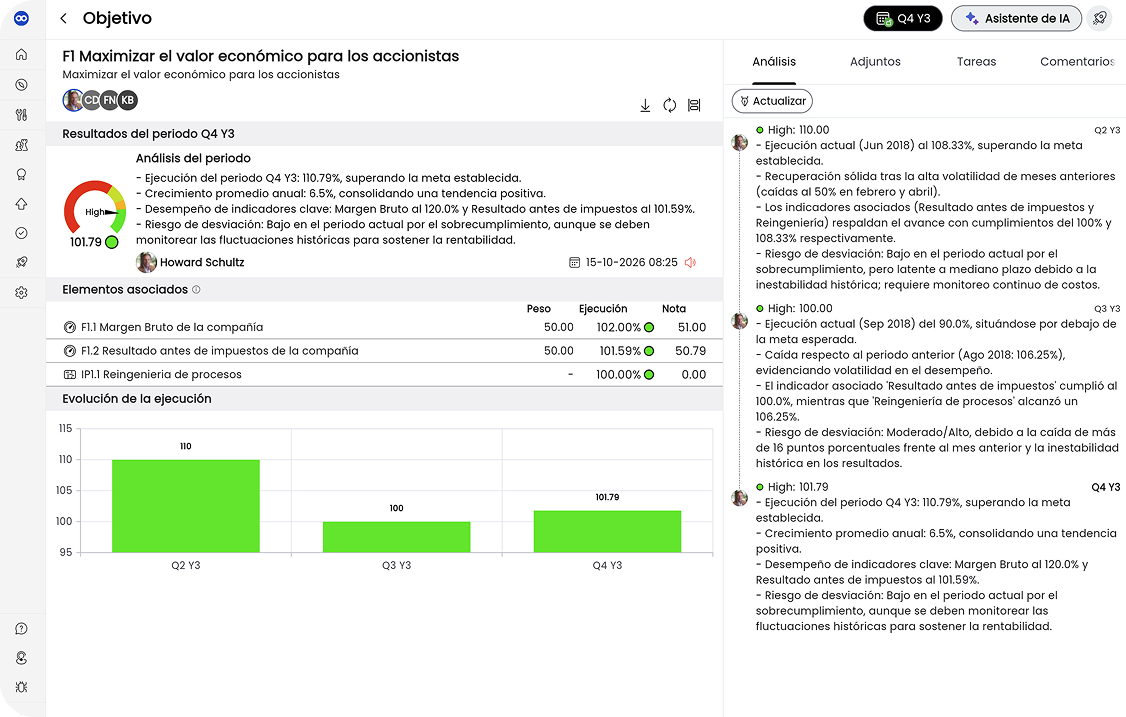Switch to the Comentarios tab
Image resolution: width=1126 pixels, height=717 pixels.
(x=1076, y=62)
